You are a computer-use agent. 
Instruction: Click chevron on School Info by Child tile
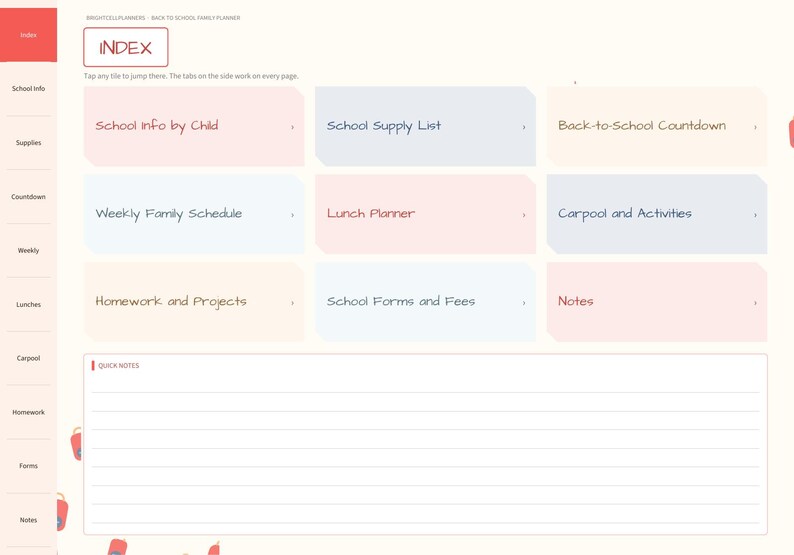click(x=292, y=127)
